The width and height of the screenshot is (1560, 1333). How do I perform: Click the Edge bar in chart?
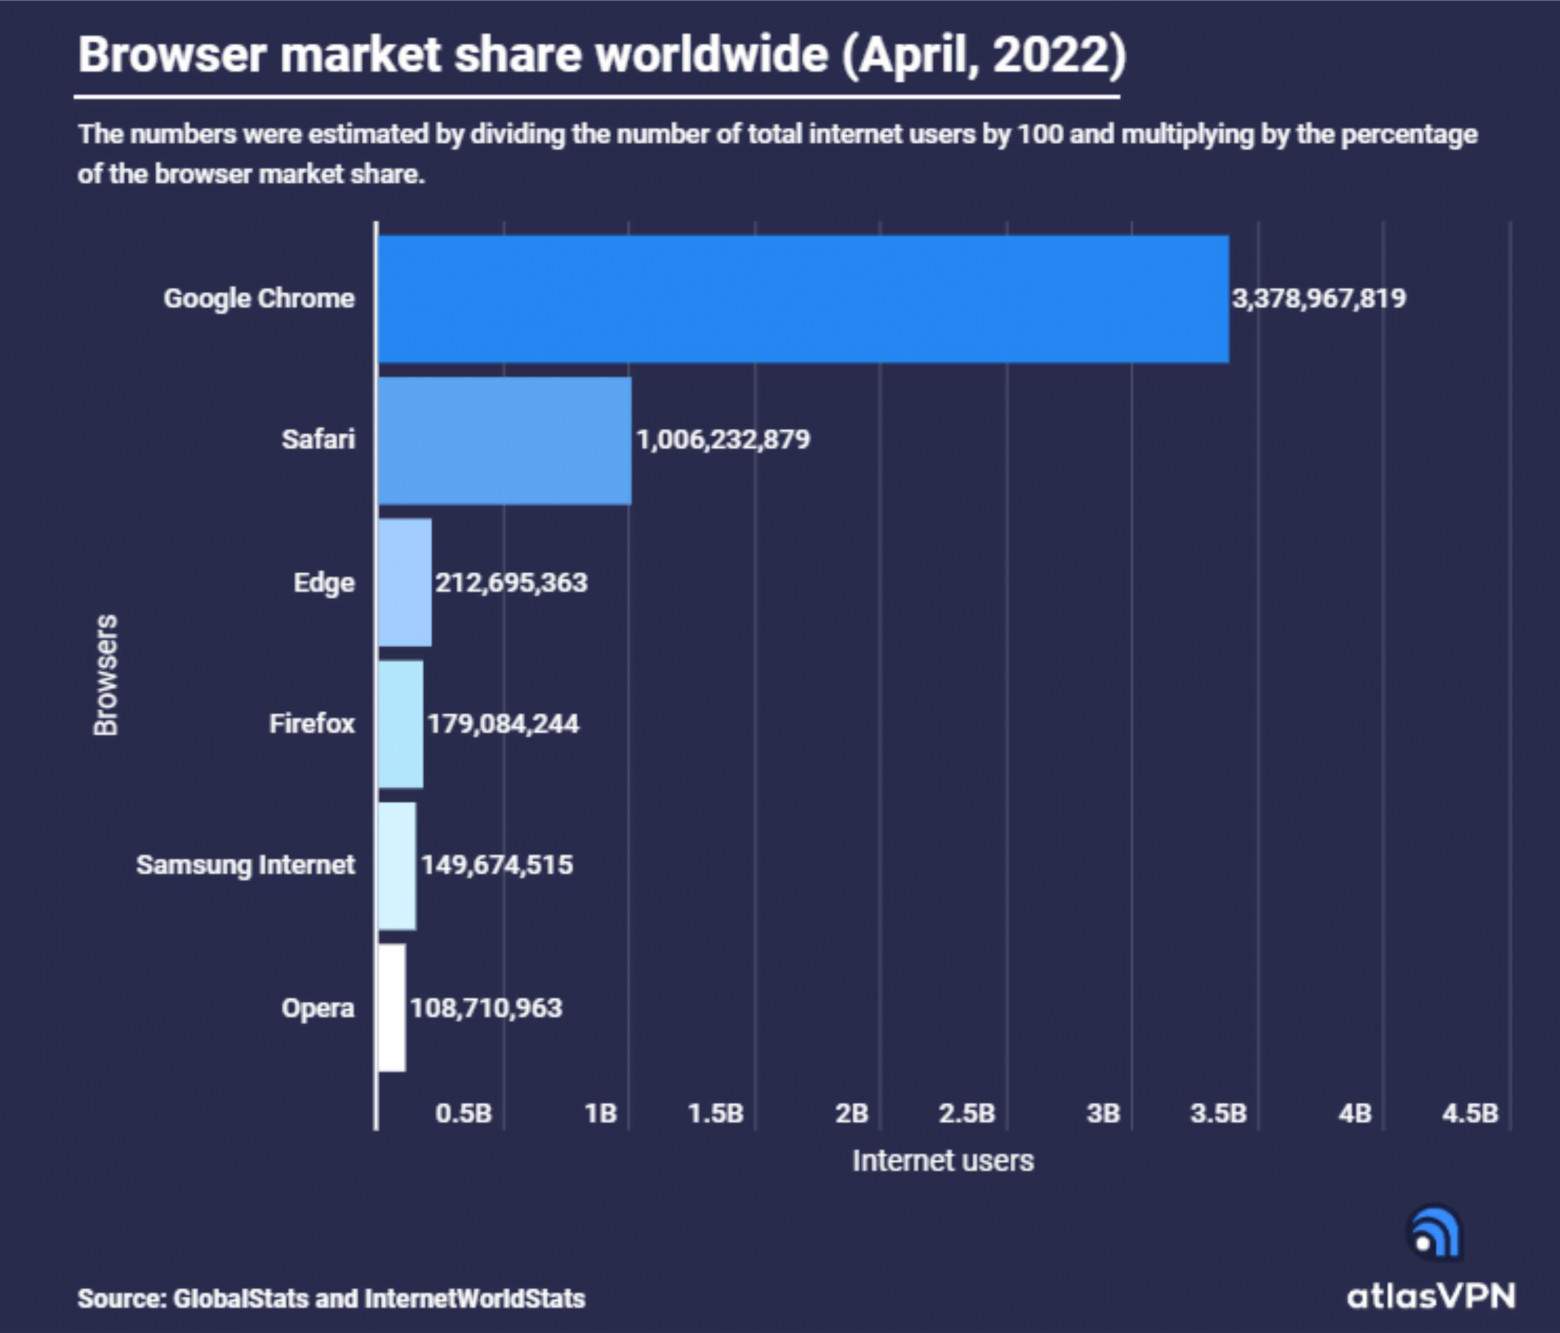coord(405,582)
